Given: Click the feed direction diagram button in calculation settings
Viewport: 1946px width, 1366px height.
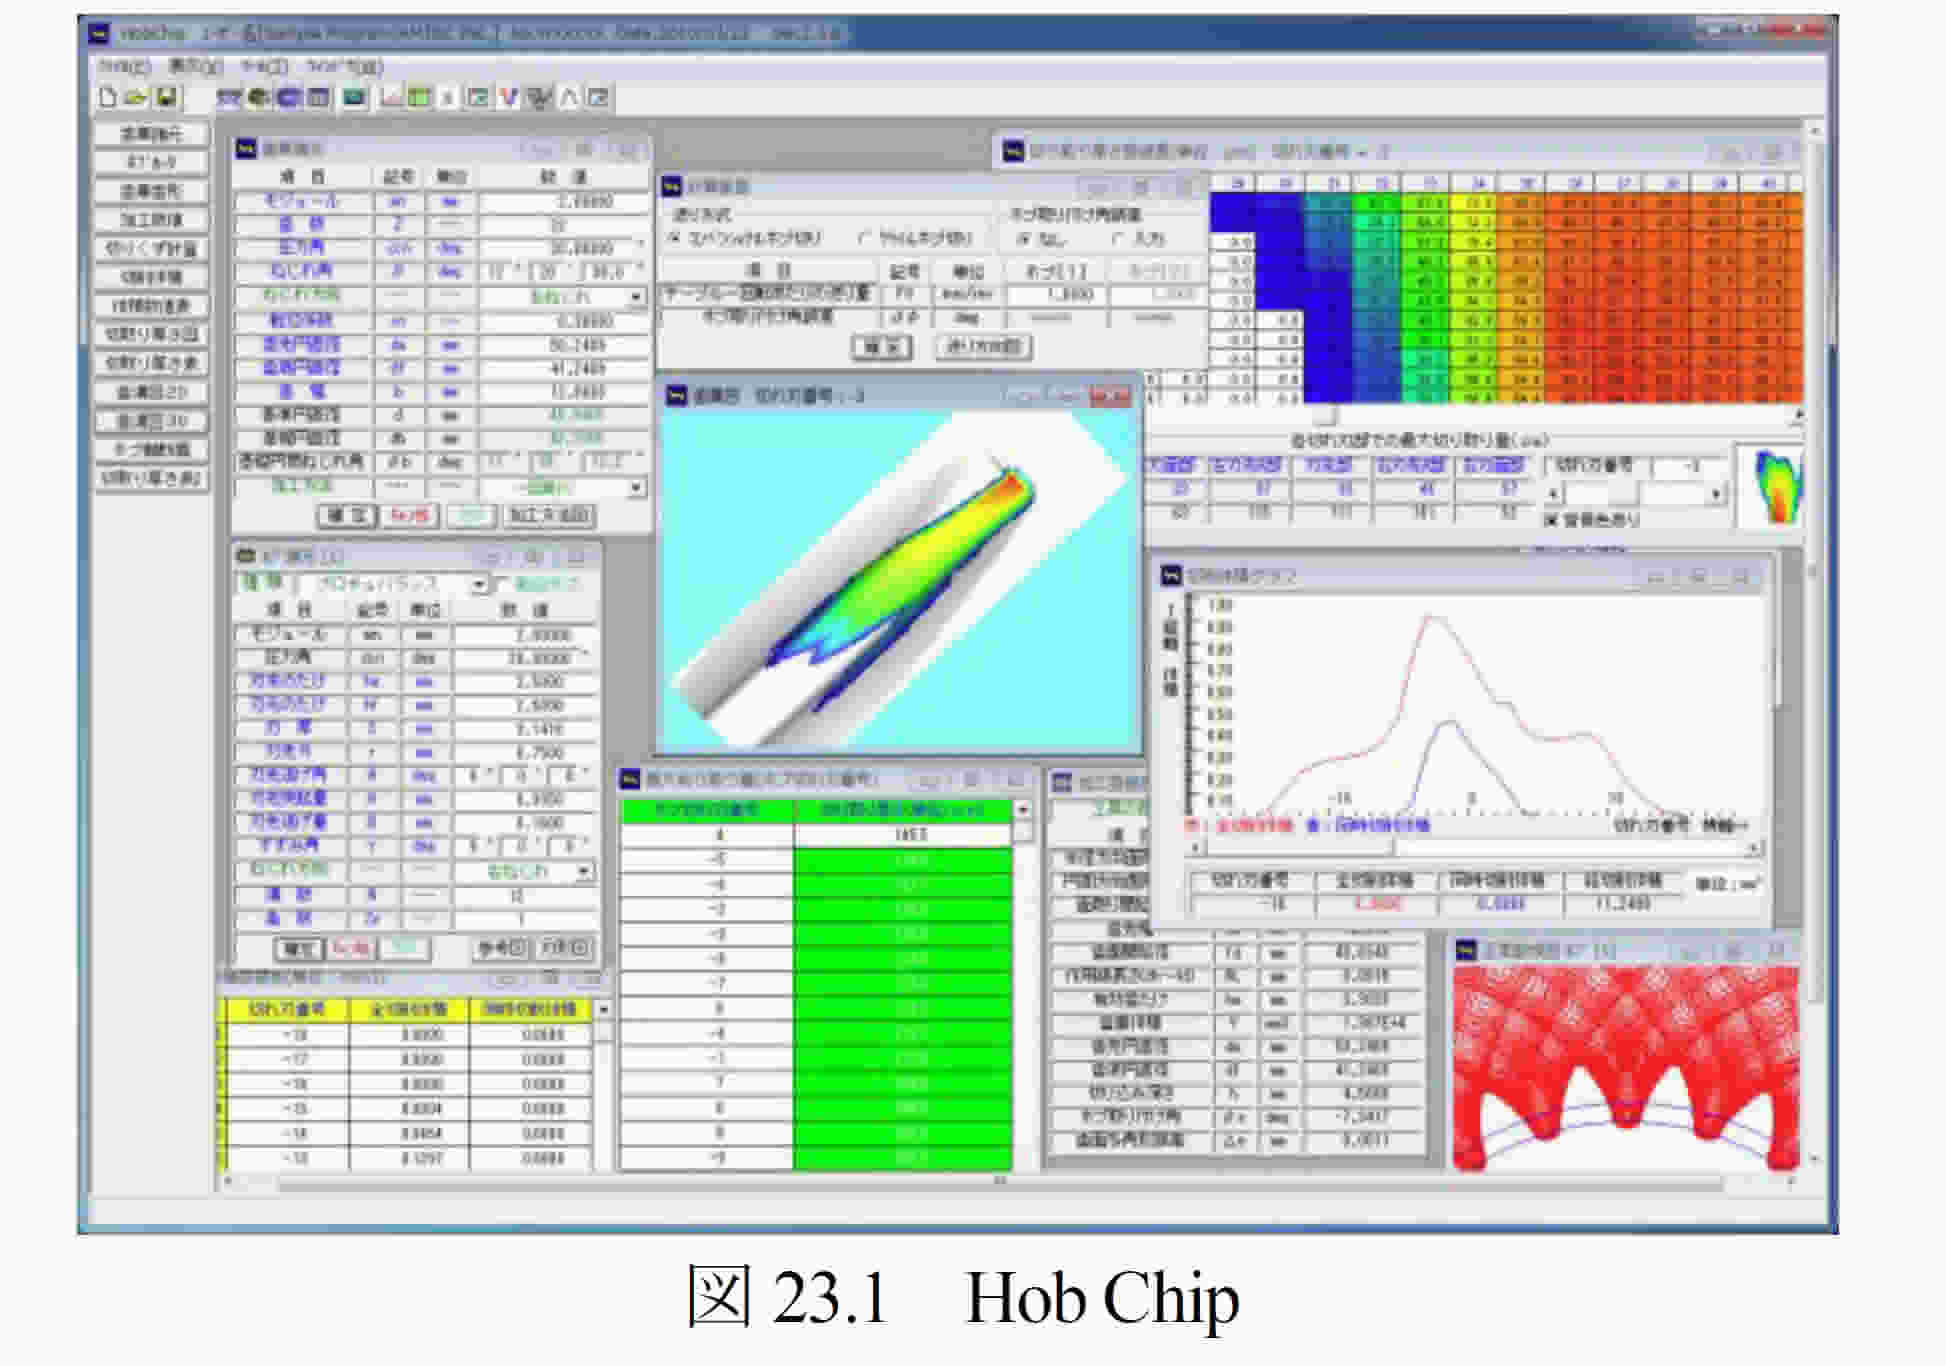Looking at the screenshot, I should pyautogui.click(x=983, y=347).
